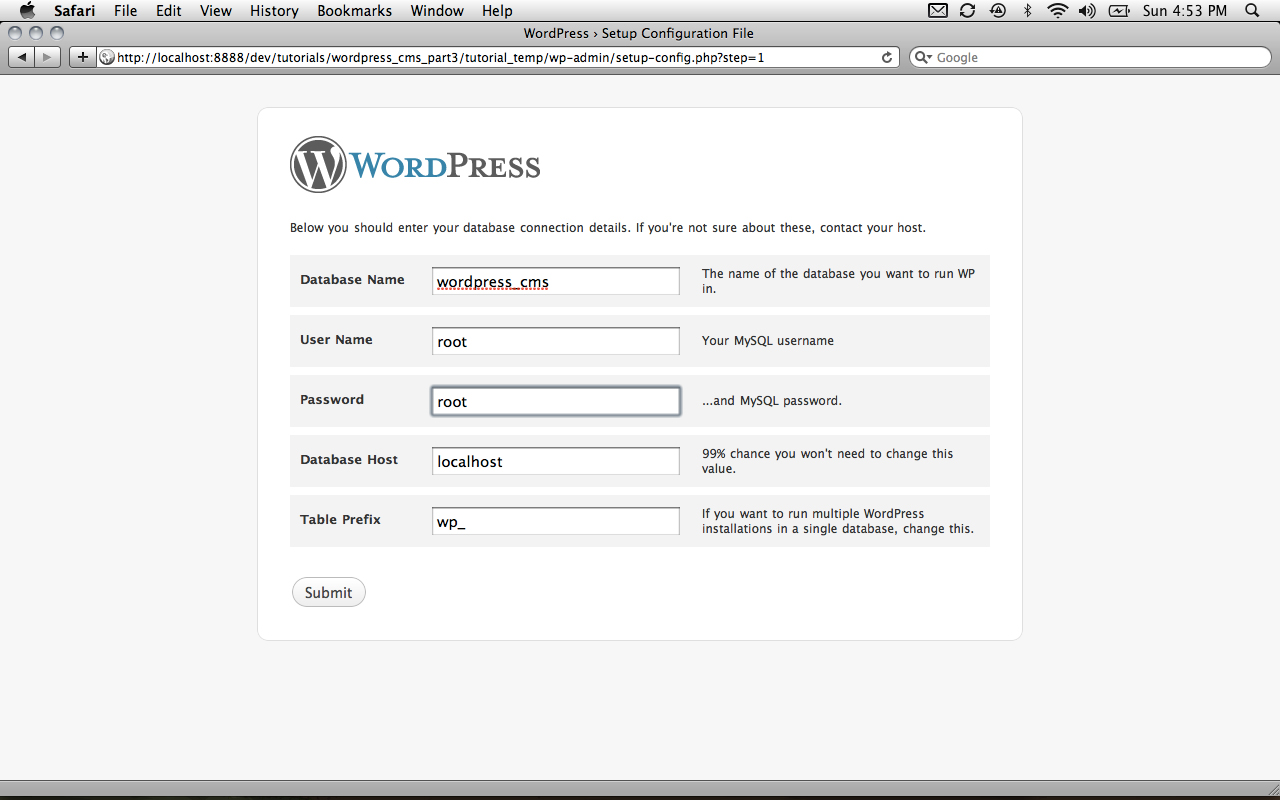The image size is (1280, 800).
Task: Click the 'Below you should enter' instruction text
Action: pyautogui.click(x=608, y=228)
